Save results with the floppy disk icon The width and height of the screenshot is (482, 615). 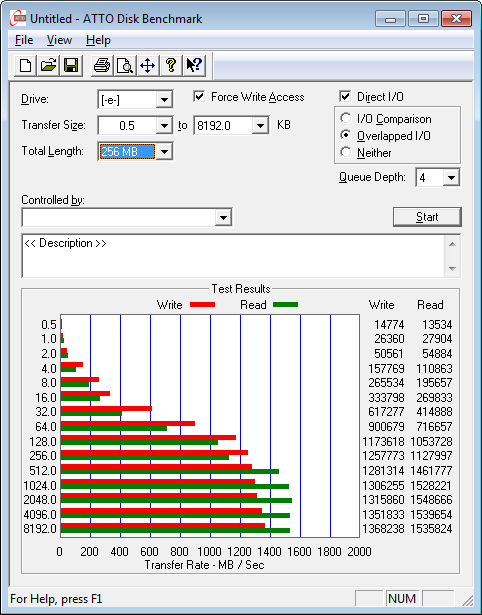click(71, 65)
